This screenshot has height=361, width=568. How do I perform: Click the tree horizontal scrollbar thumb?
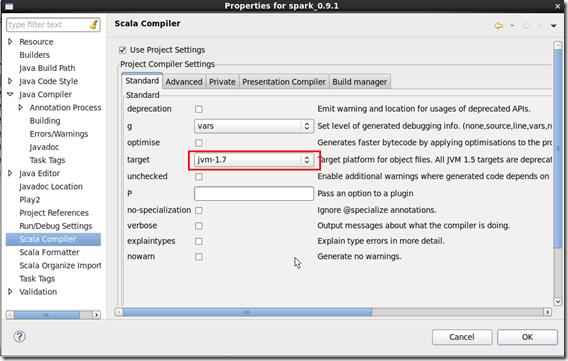(46, 315)
